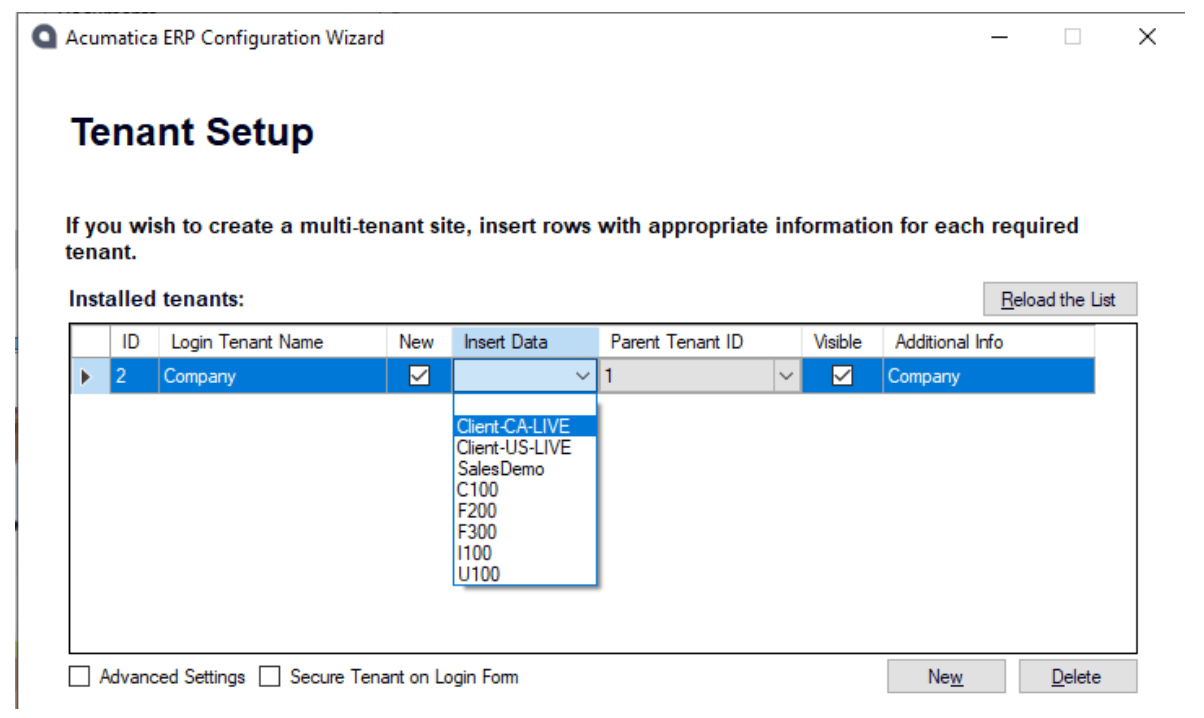Select the I100 data option
Image resolution: width=1204 pixels, height=718 pixels.
click(525, 553)
